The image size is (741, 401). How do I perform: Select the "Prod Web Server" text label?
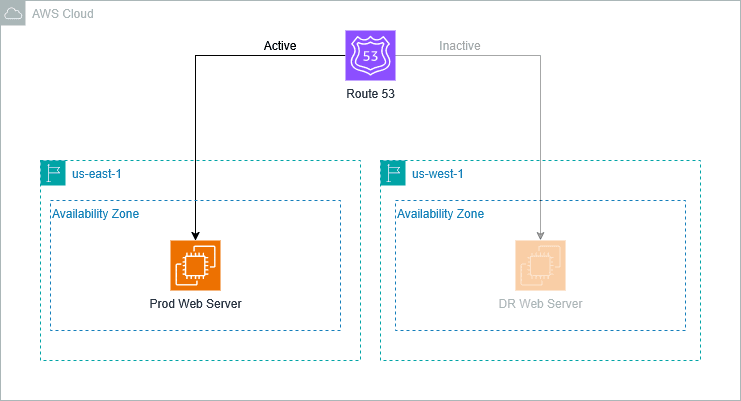point(195,304)
